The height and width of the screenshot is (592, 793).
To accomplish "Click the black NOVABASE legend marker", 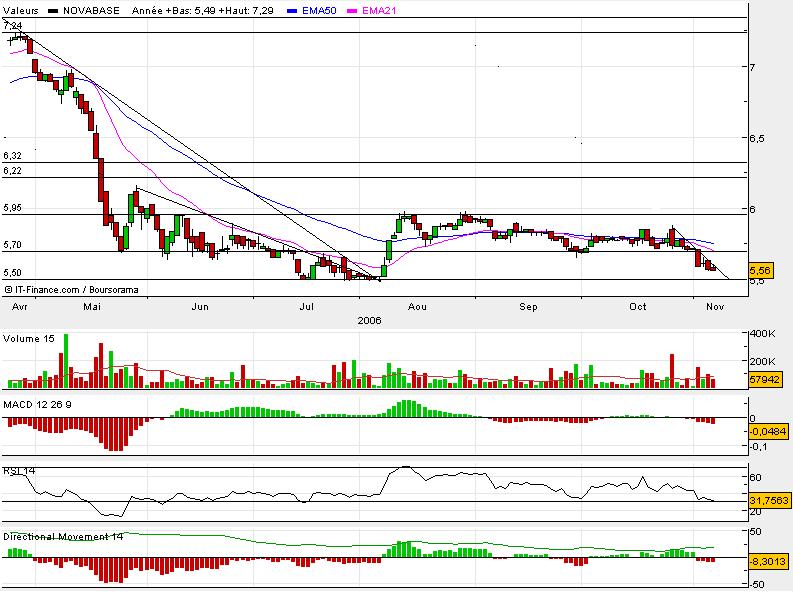I will point(53,10).
